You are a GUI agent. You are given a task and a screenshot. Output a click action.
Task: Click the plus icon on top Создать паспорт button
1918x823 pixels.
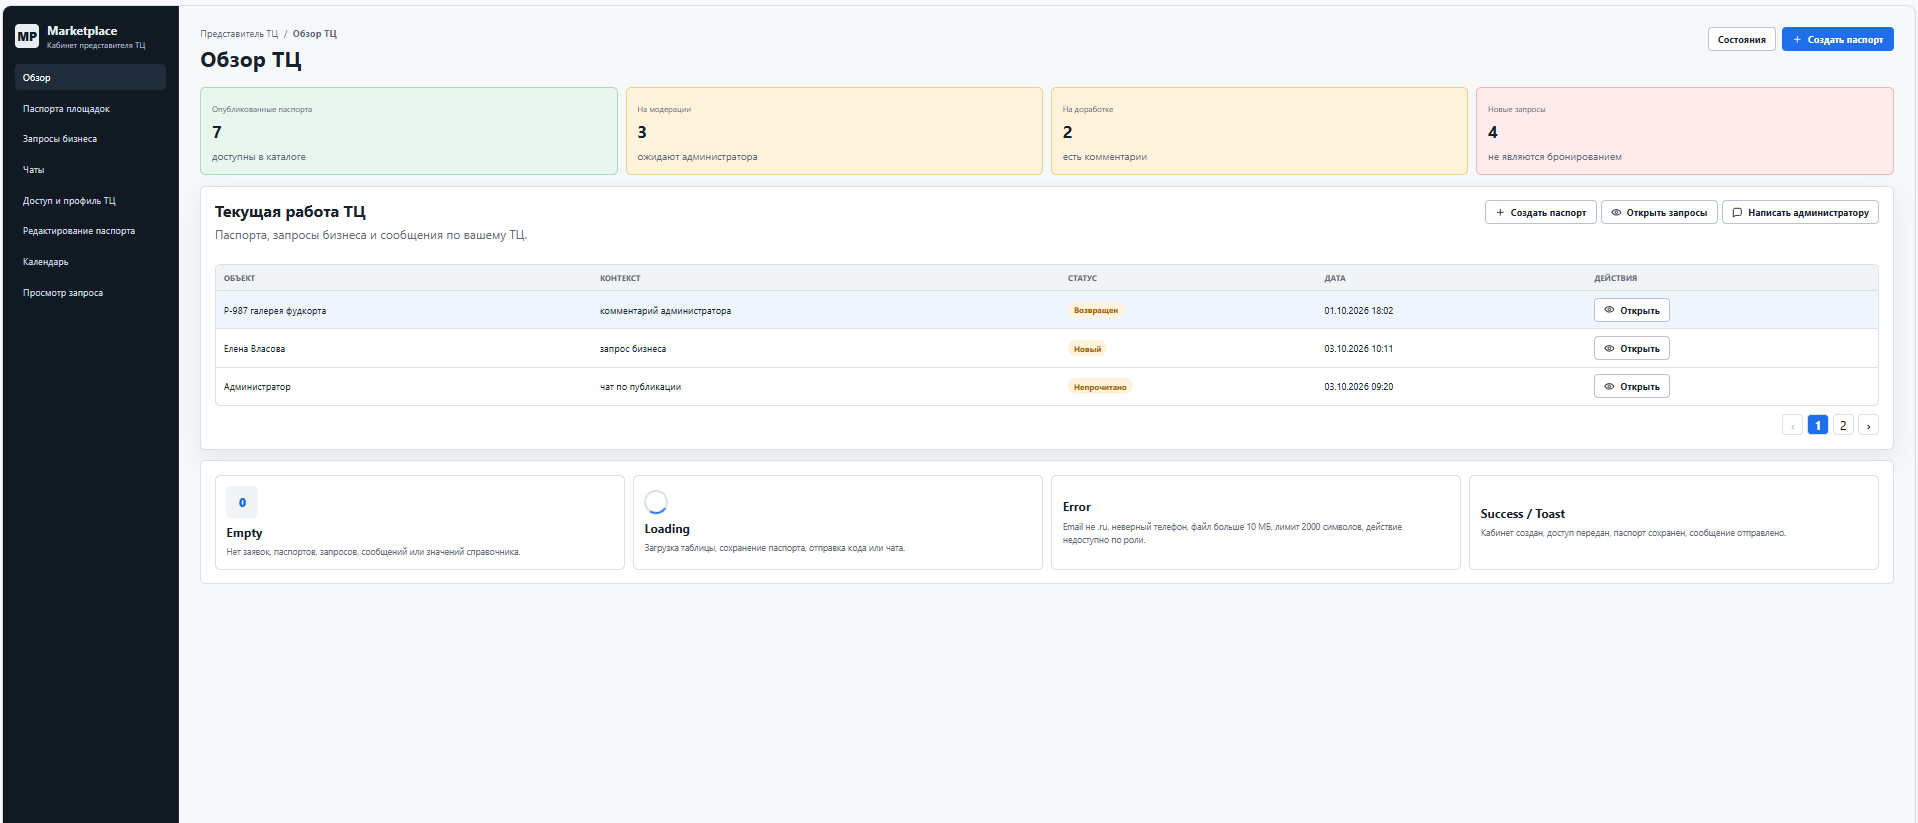click(x=1797, y=40)
